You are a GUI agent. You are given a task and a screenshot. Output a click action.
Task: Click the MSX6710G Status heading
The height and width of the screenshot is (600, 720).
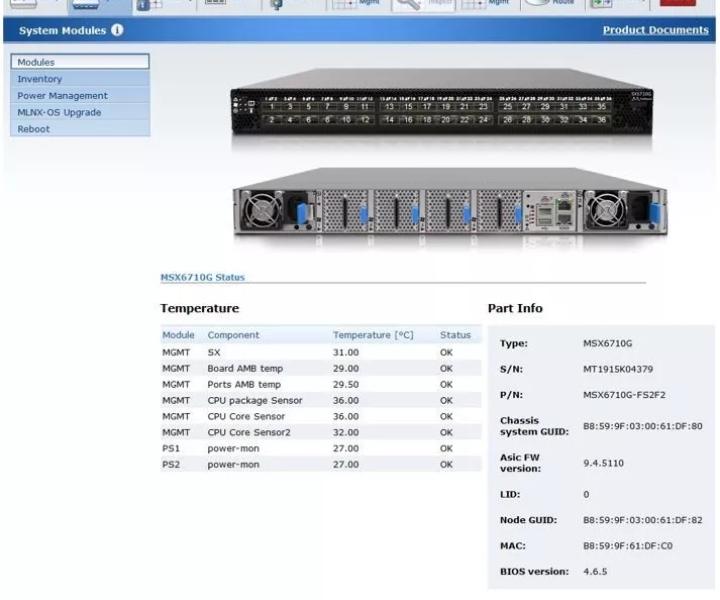tap(202, 277)
